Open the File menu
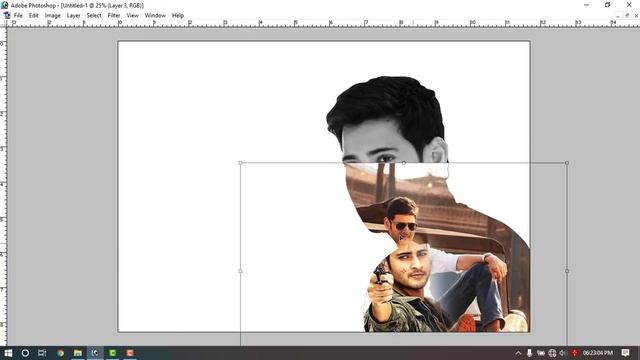 click(18, 16)
